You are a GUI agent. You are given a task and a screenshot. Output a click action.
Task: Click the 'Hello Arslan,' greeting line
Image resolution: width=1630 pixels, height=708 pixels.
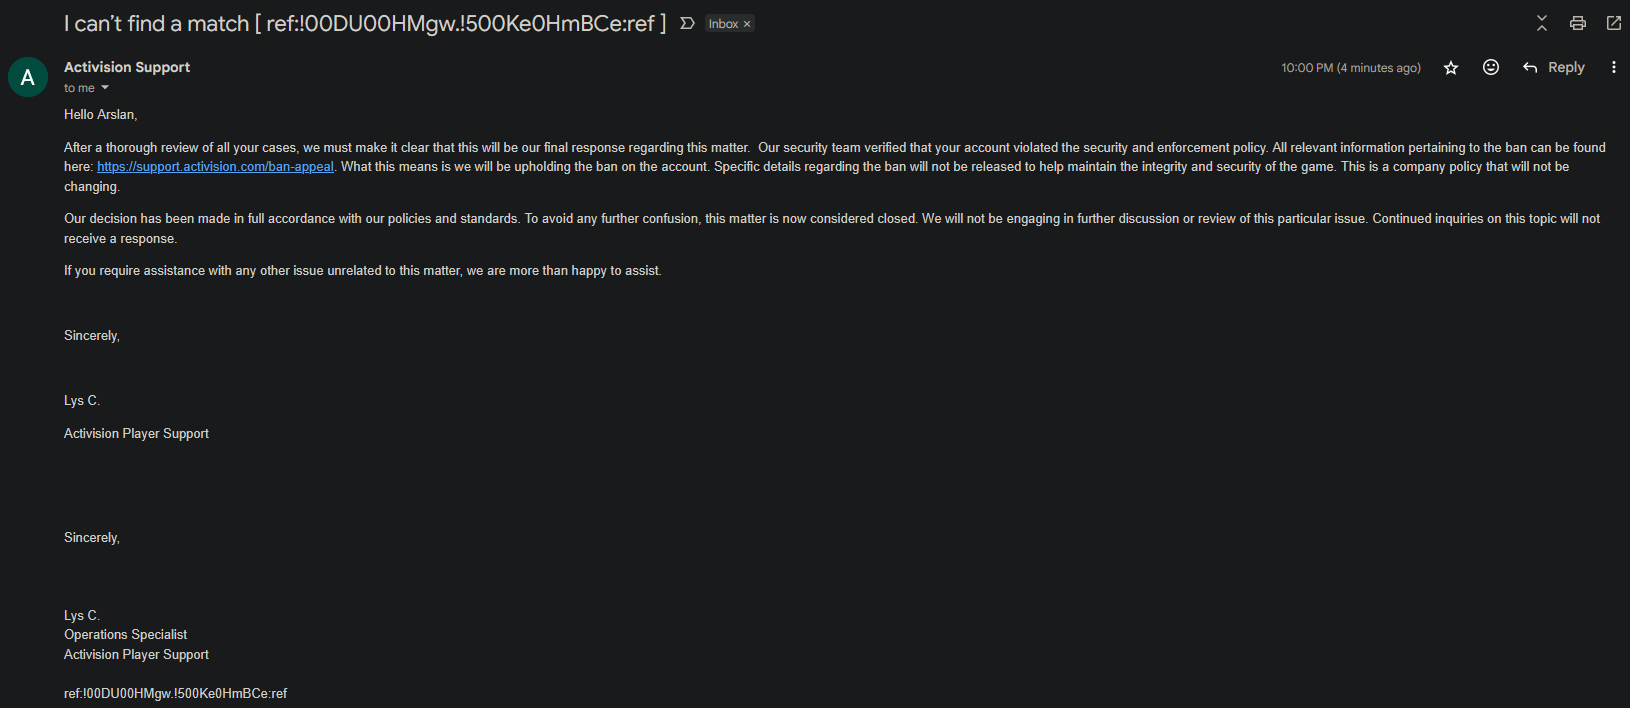[101, 115]
